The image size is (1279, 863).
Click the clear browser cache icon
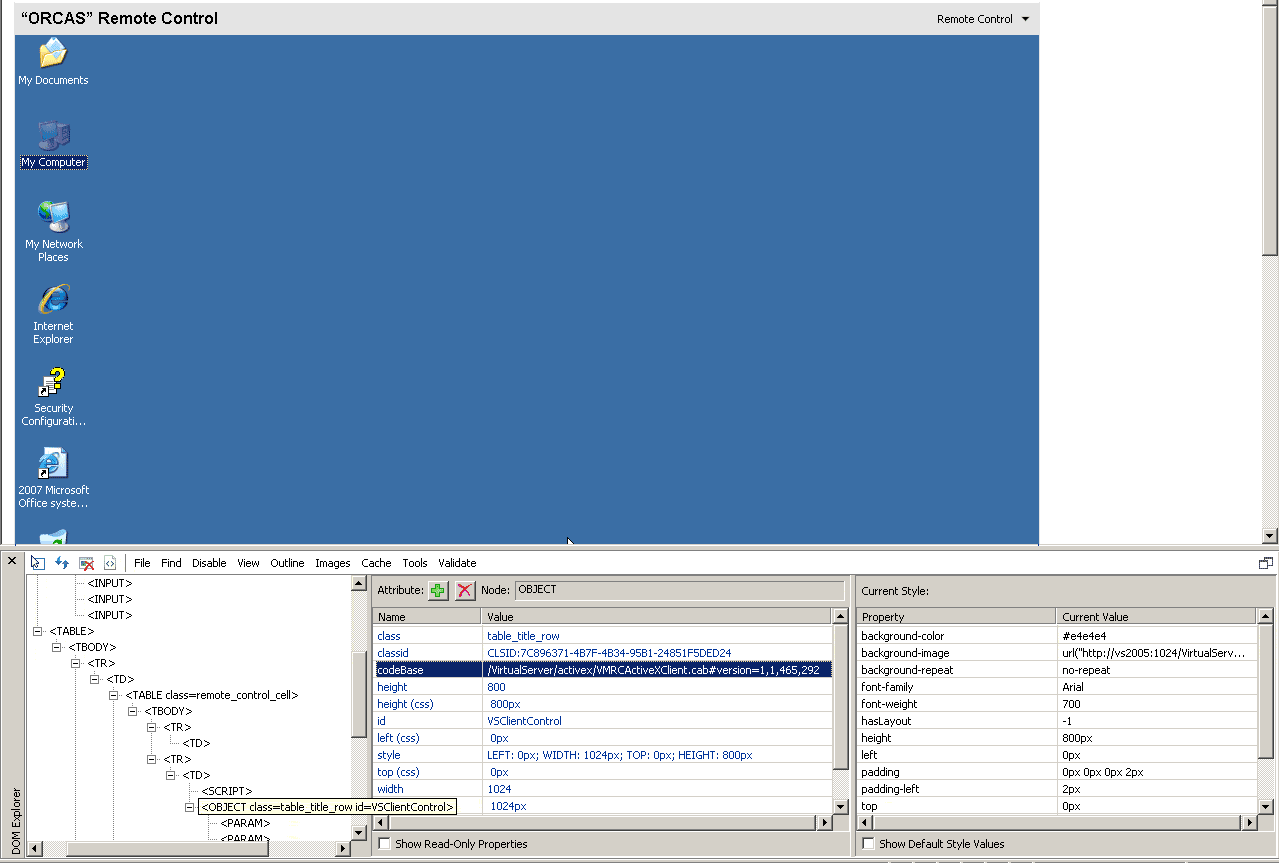[87, 563]
